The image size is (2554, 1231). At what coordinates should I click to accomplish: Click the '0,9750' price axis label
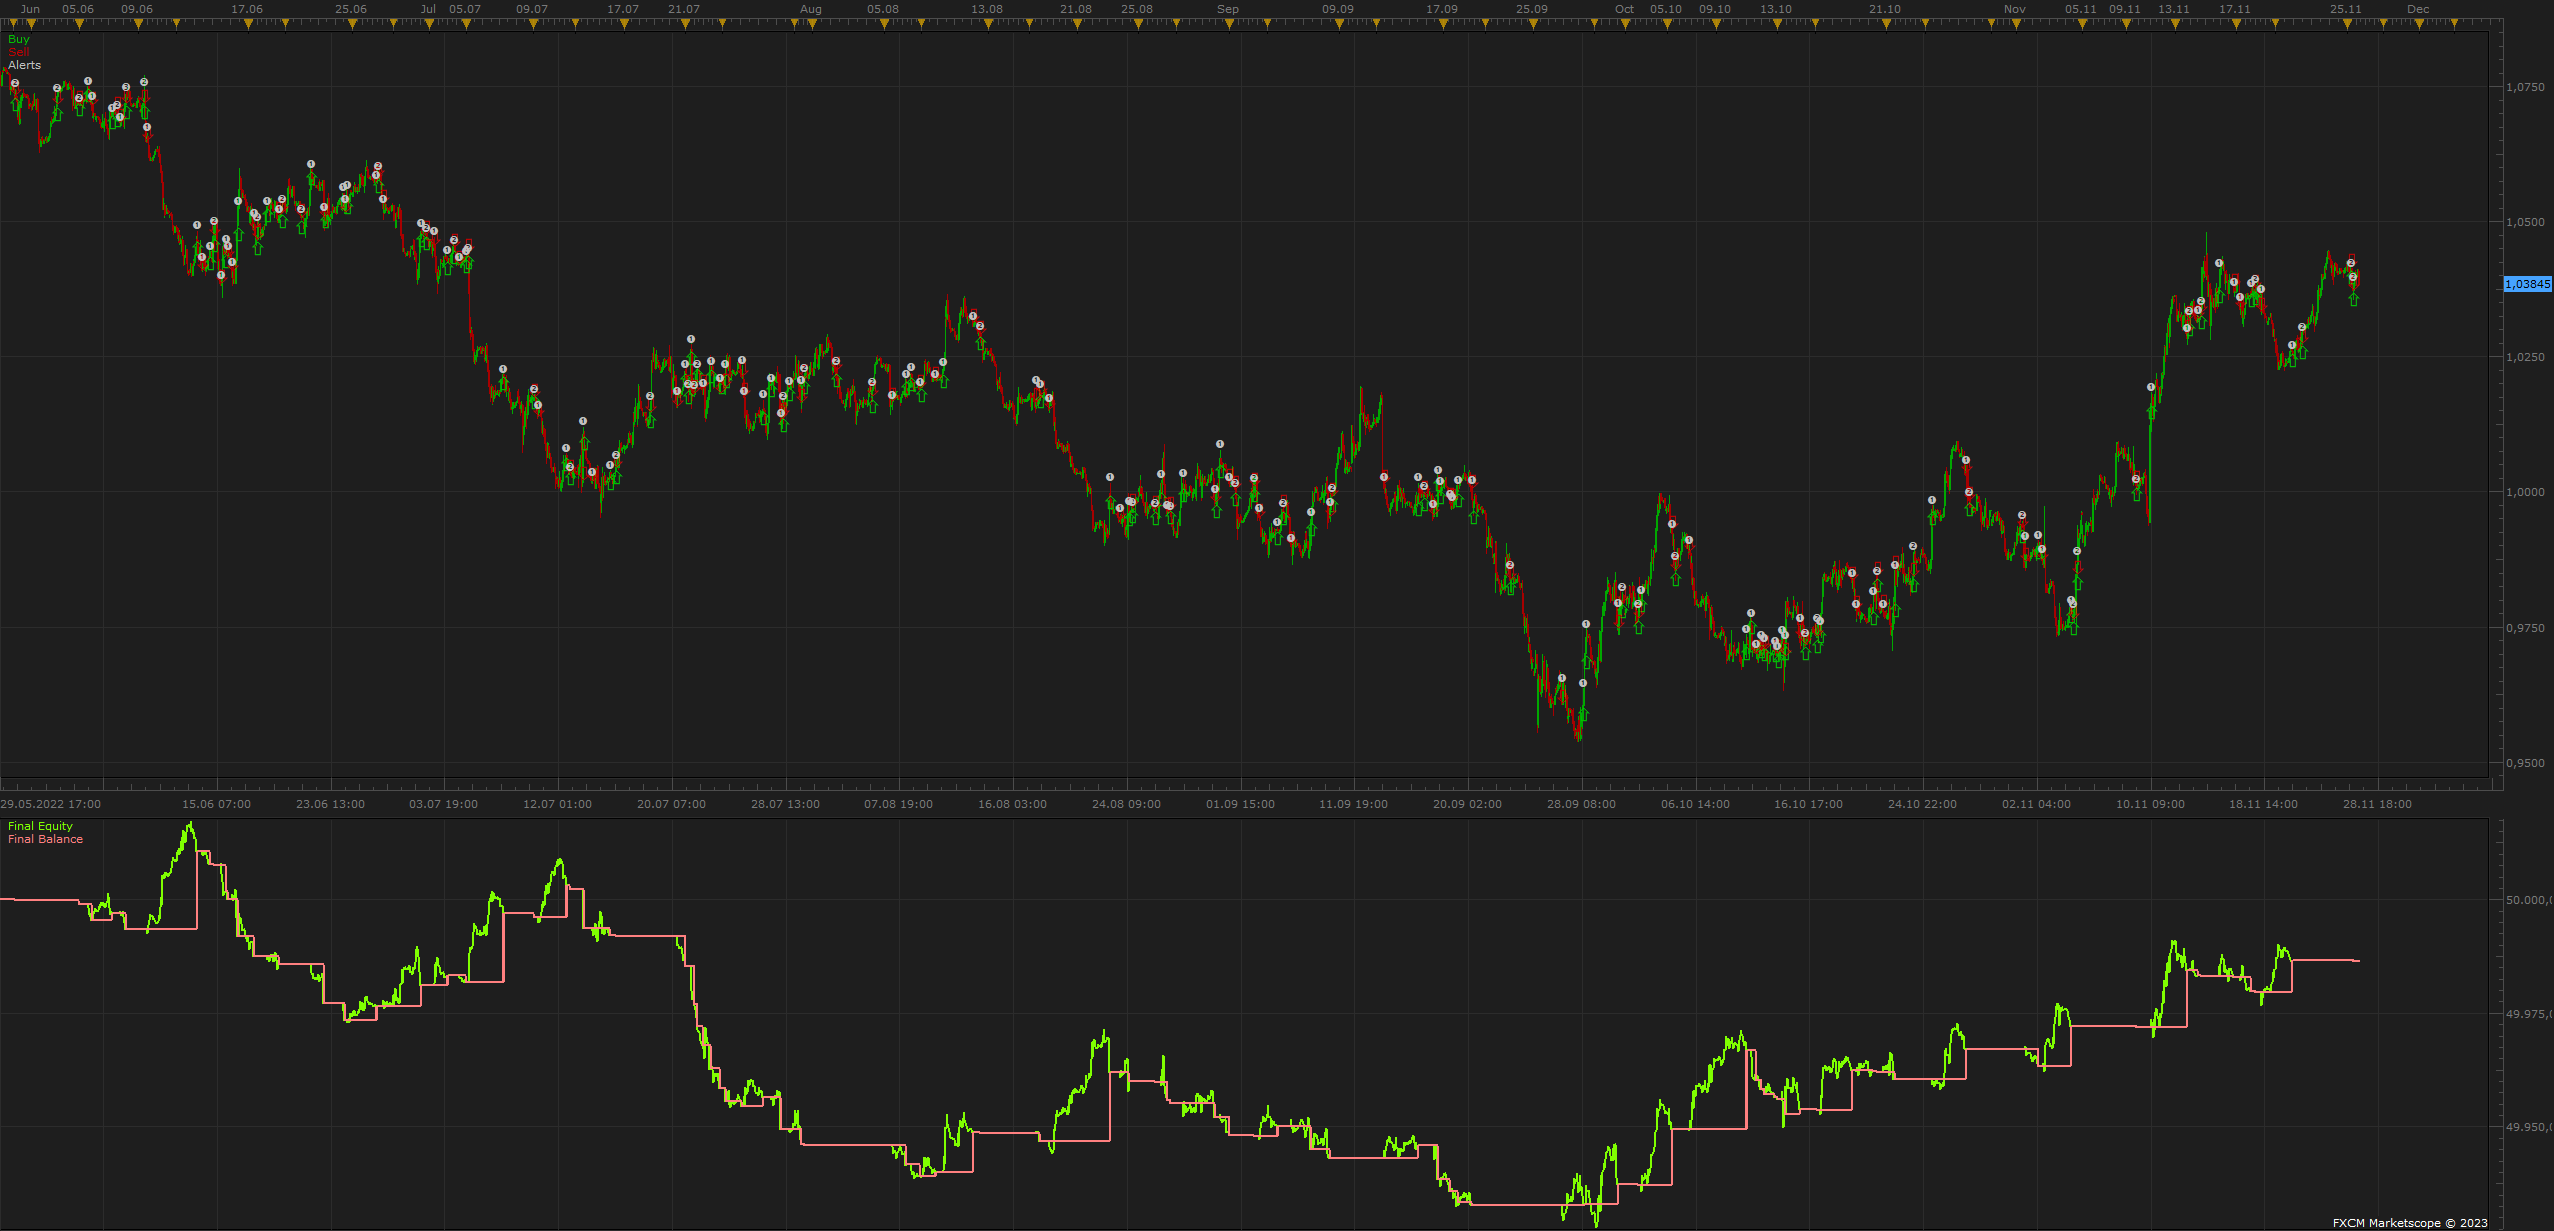tap(2525, 628)
